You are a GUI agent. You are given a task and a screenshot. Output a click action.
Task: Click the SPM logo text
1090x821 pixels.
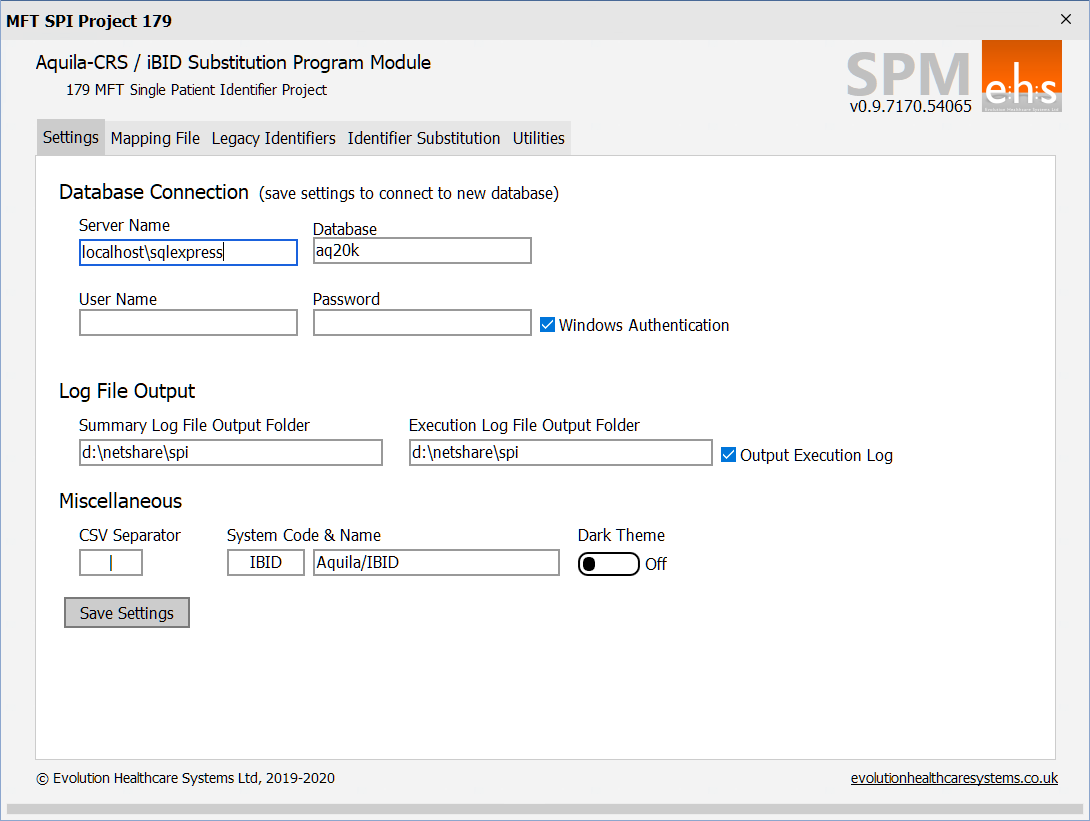(909, 75)
